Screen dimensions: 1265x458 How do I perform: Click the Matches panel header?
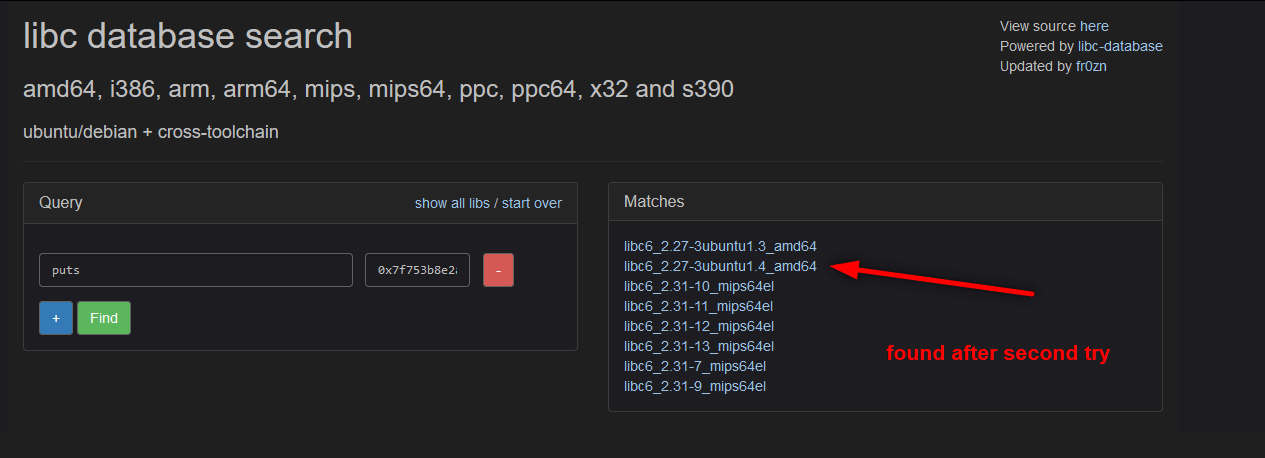click(x=885, y=202)
